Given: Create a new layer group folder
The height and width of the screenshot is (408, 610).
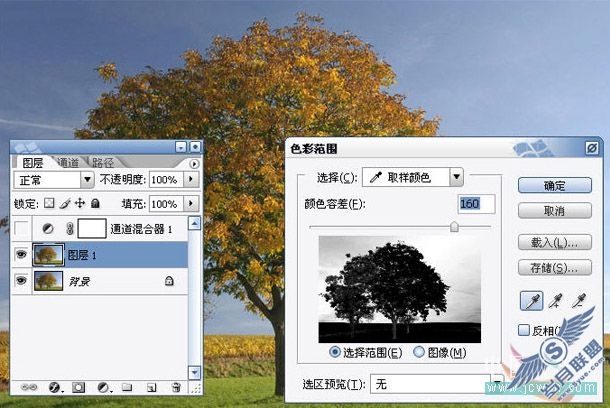Looking at the screenshot, I should point(127,387).
